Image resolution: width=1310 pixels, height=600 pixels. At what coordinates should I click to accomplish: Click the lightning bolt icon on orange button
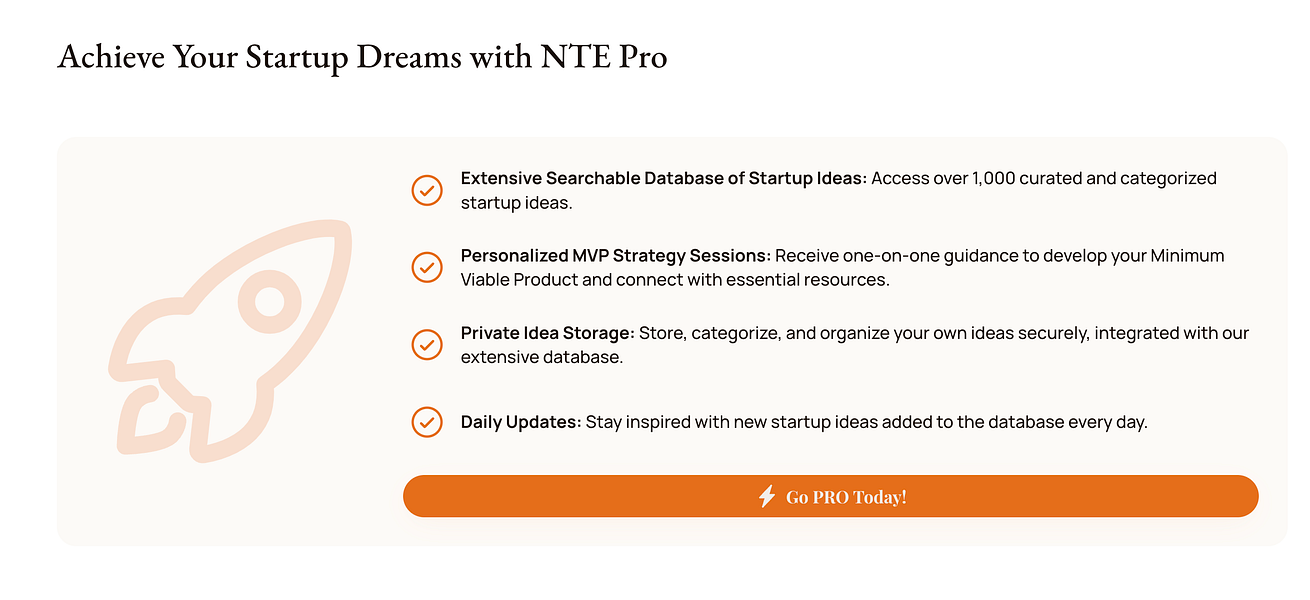(767, 497)
